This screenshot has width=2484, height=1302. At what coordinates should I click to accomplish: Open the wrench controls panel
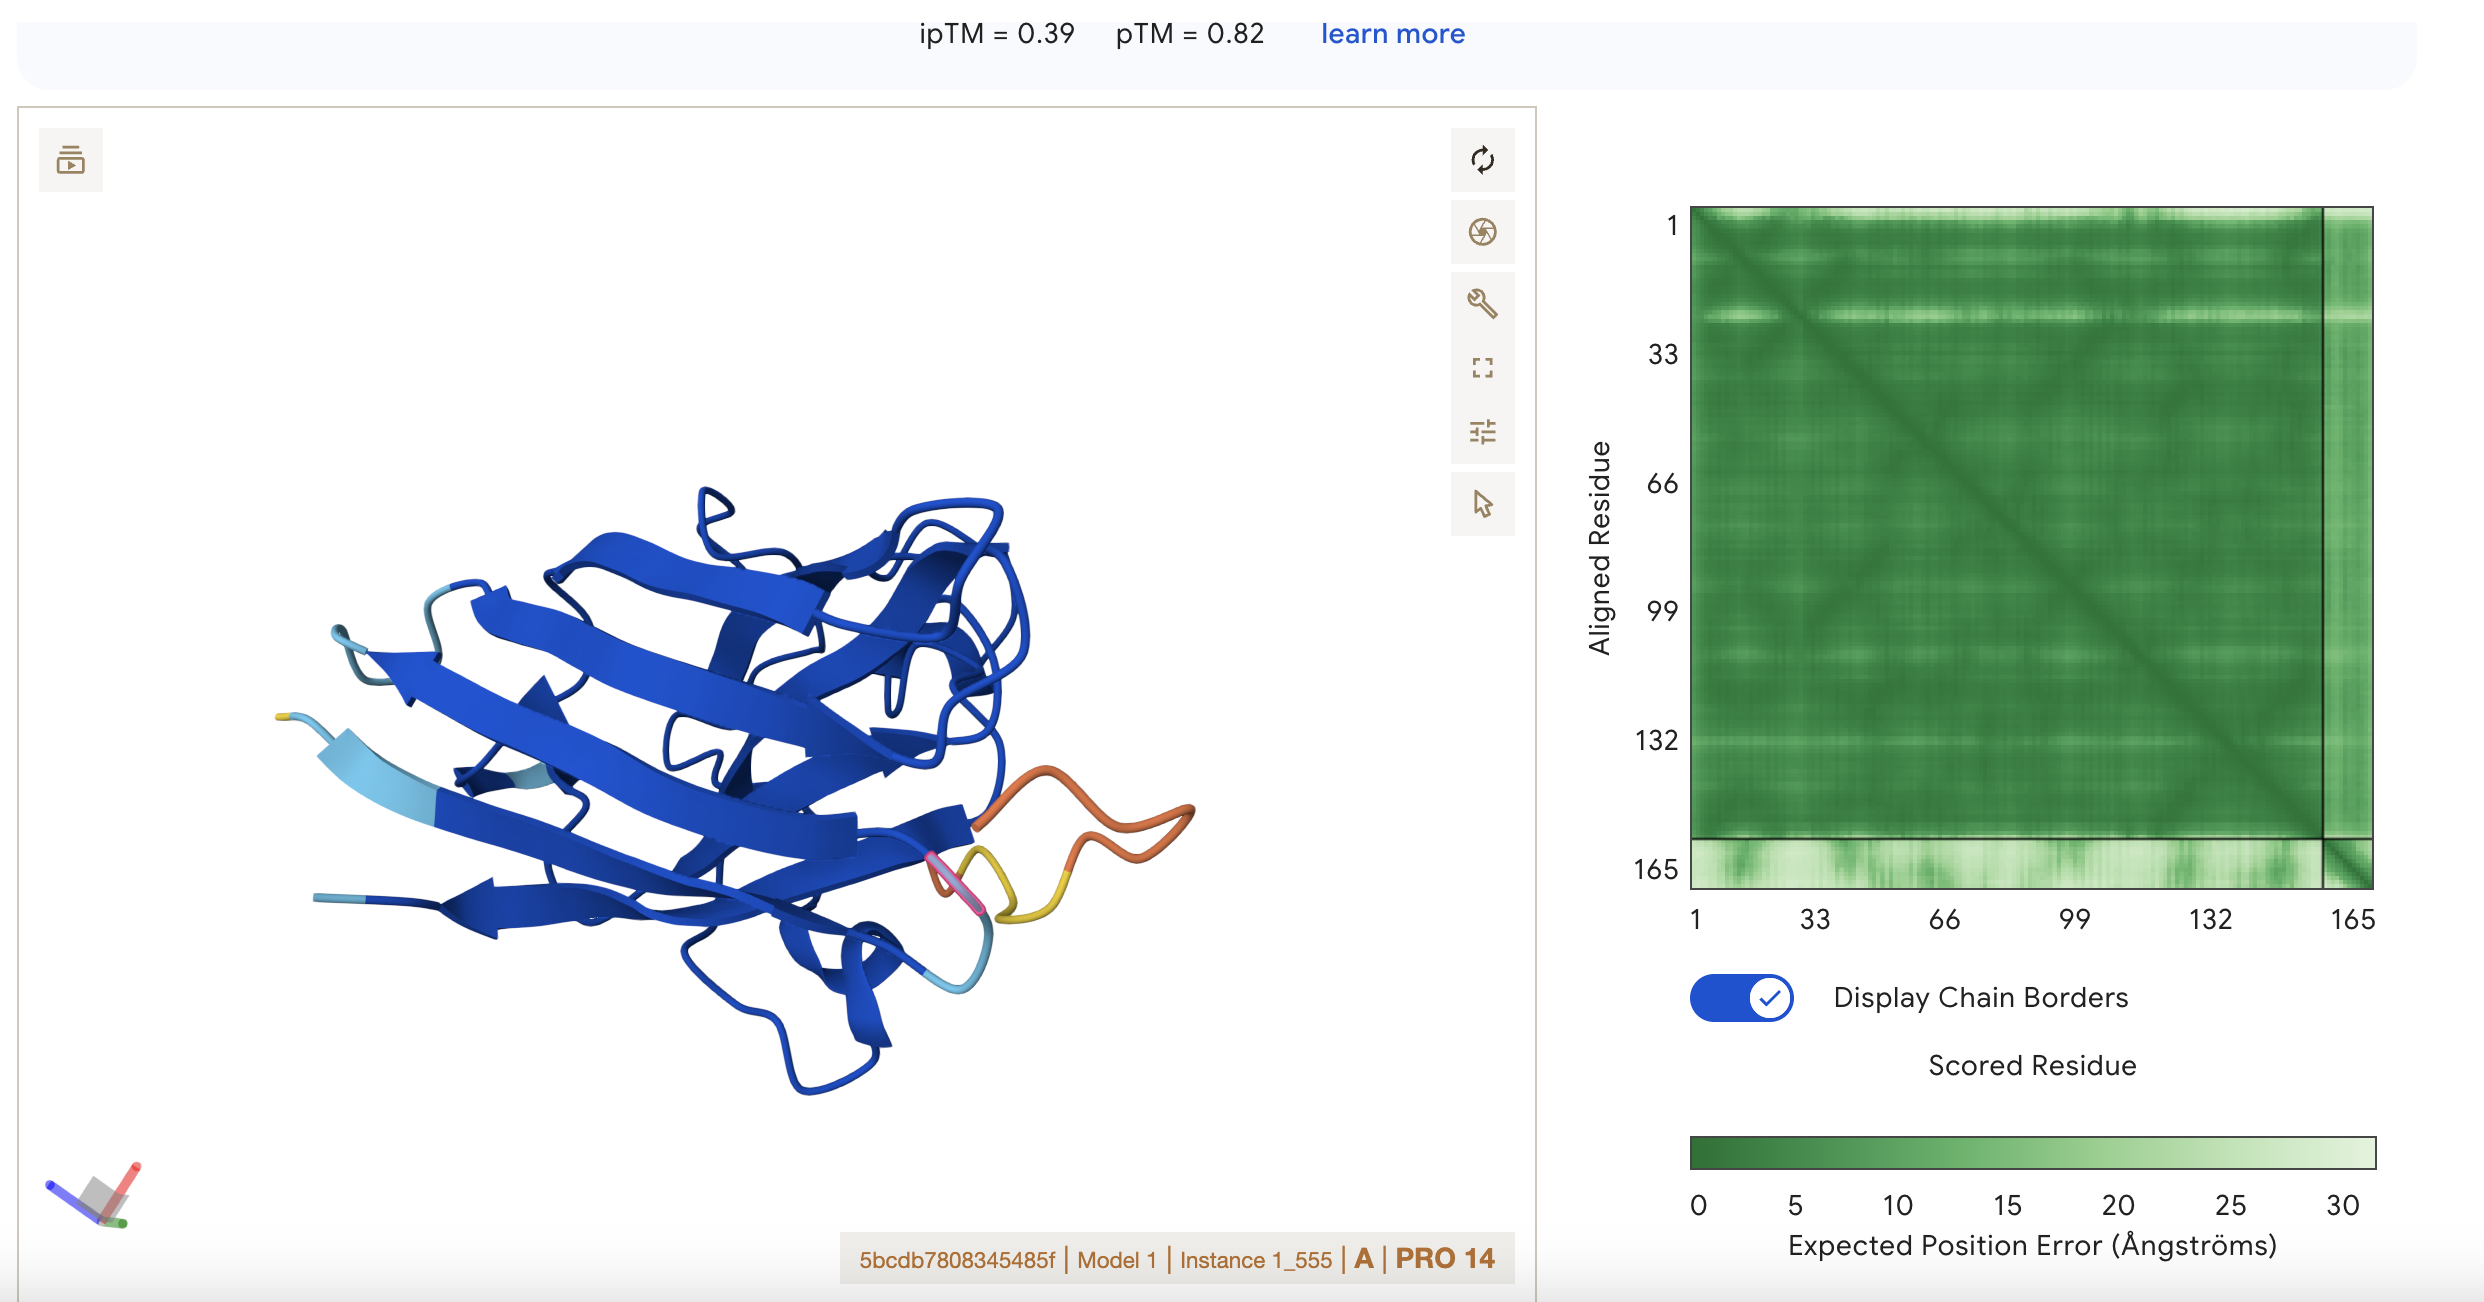(1482, 303)
